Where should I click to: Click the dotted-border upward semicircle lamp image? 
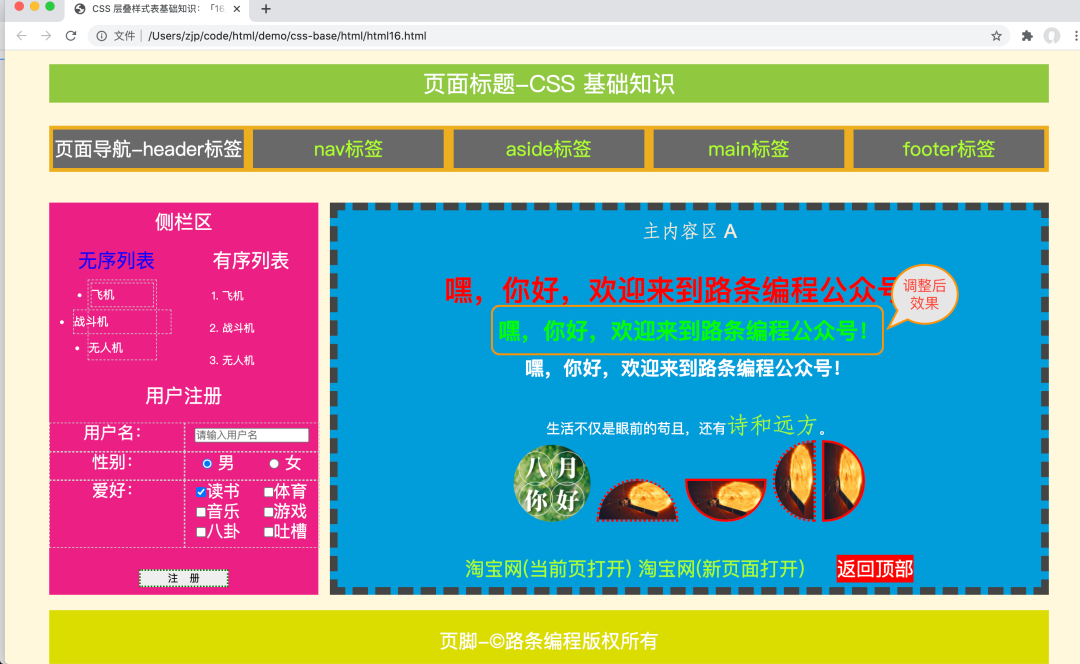(637, 500)
